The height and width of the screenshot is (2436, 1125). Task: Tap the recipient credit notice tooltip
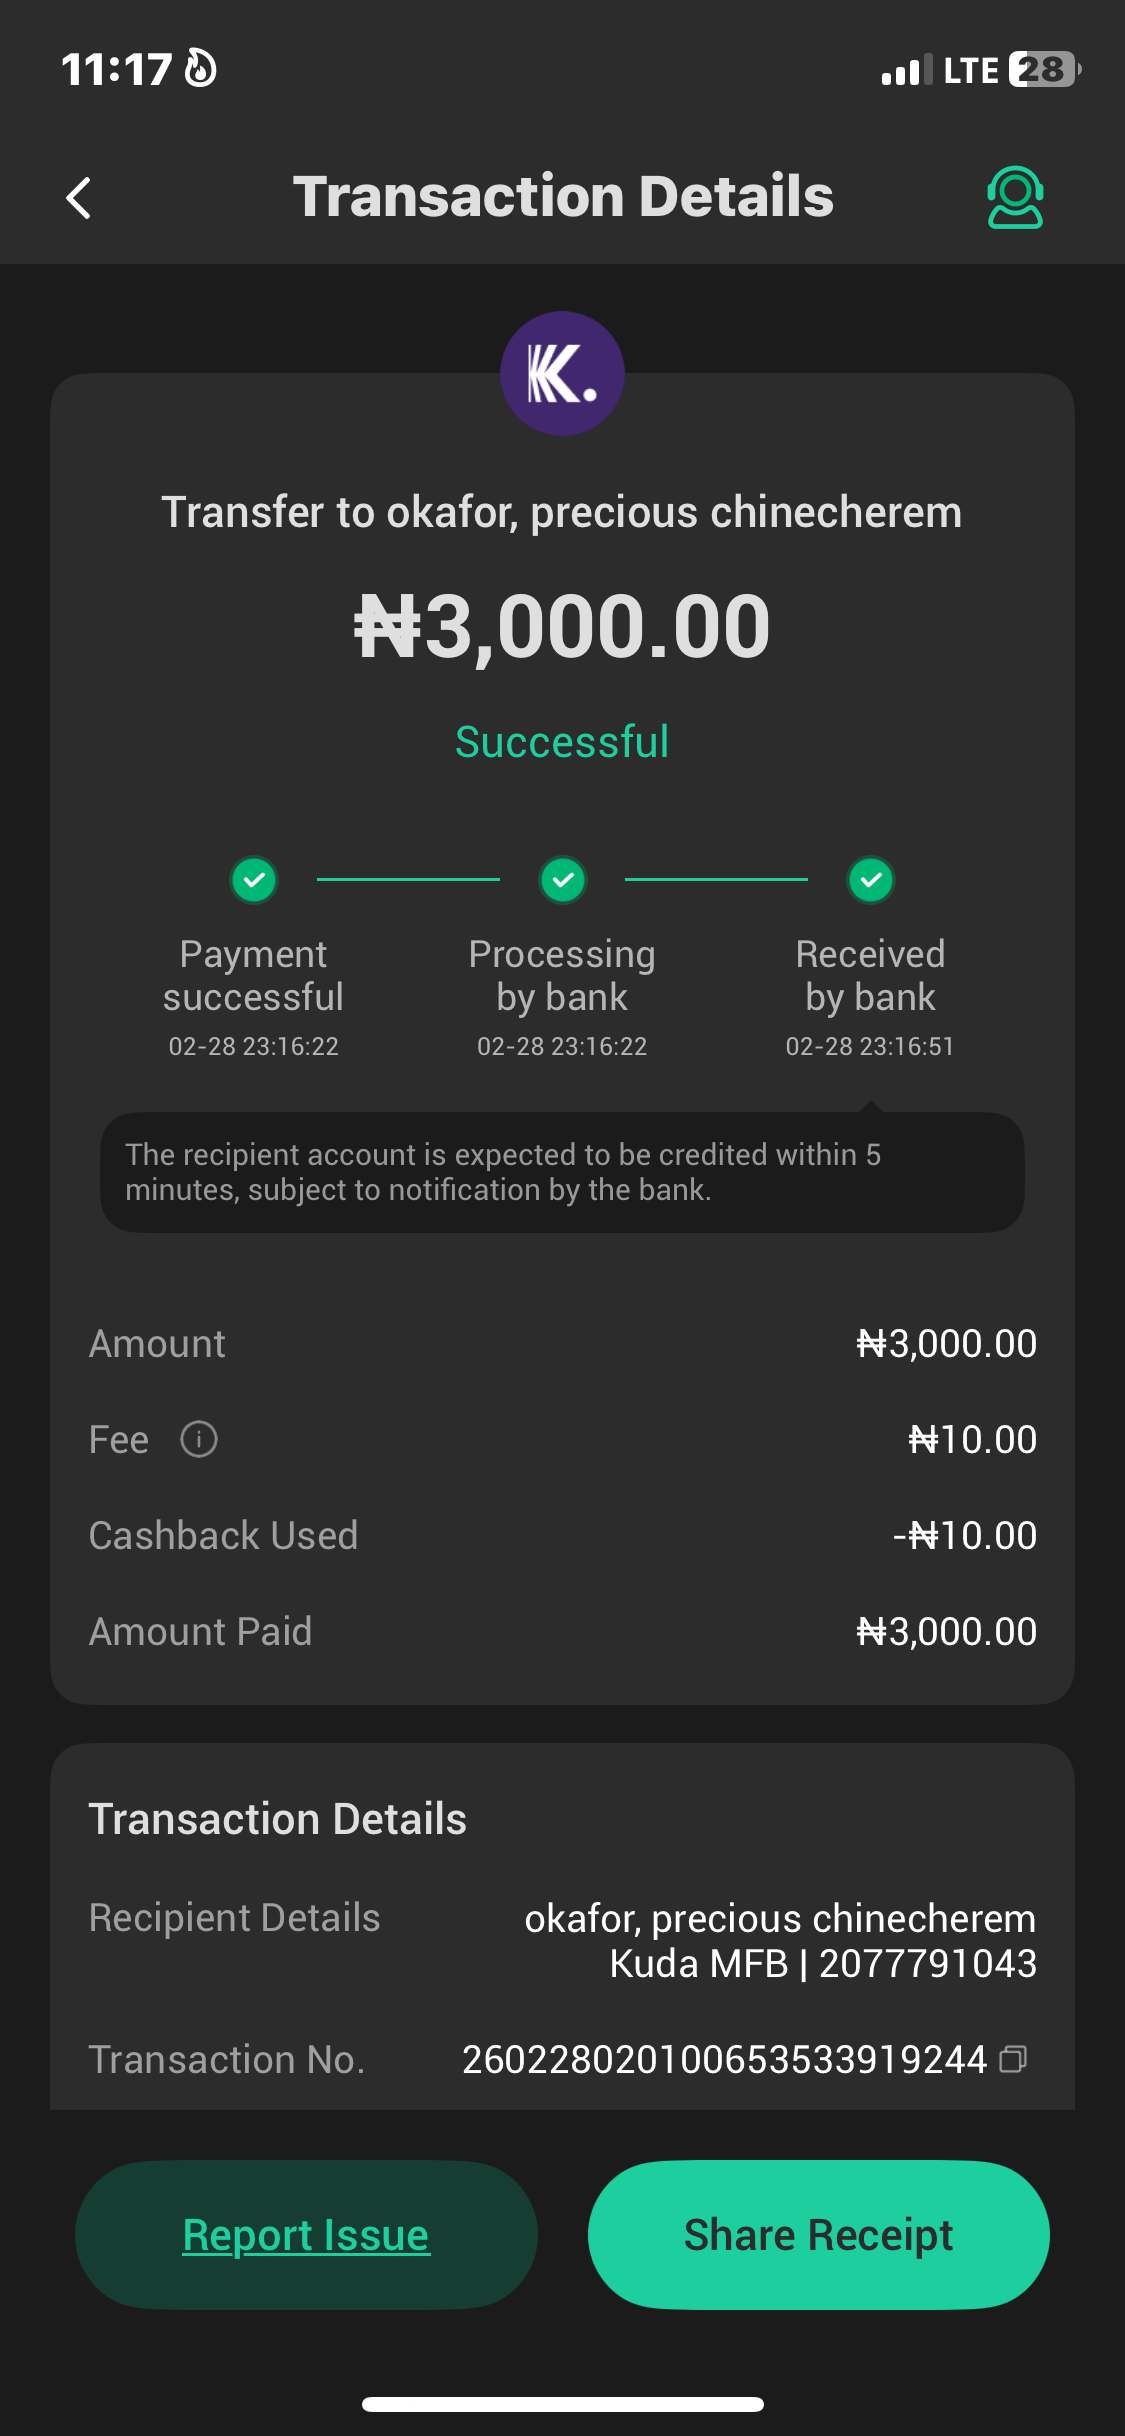tap(562, 1172)
